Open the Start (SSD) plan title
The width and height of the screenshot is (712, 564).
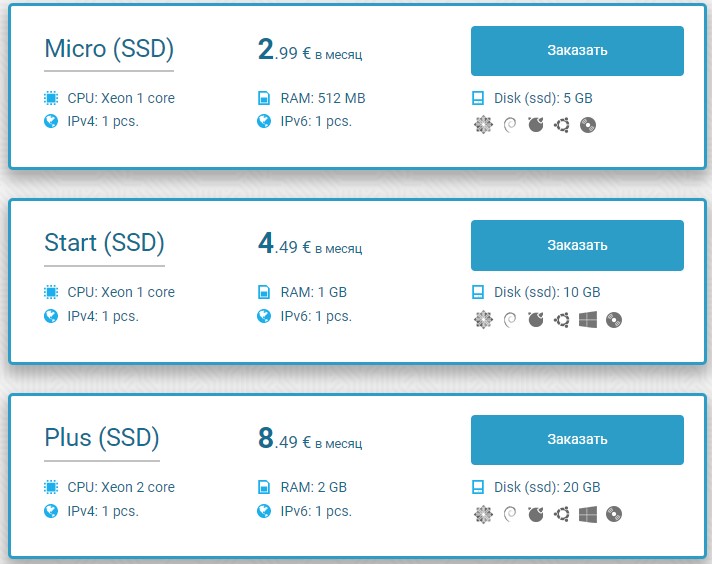coord(104,243)
